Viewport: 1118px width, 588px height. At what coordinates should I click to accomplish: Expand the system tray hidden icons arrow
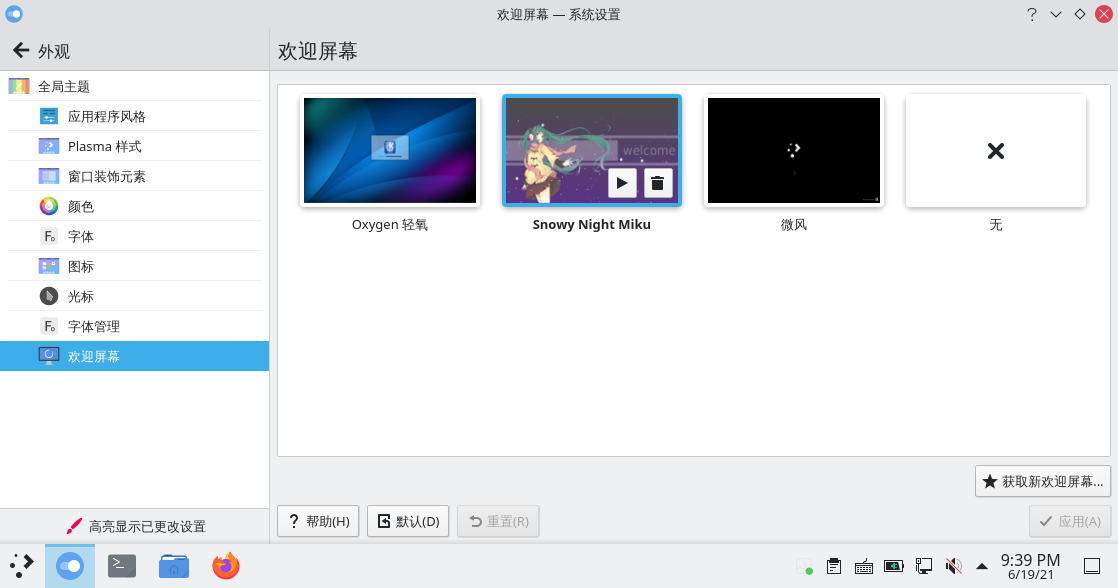982,566
